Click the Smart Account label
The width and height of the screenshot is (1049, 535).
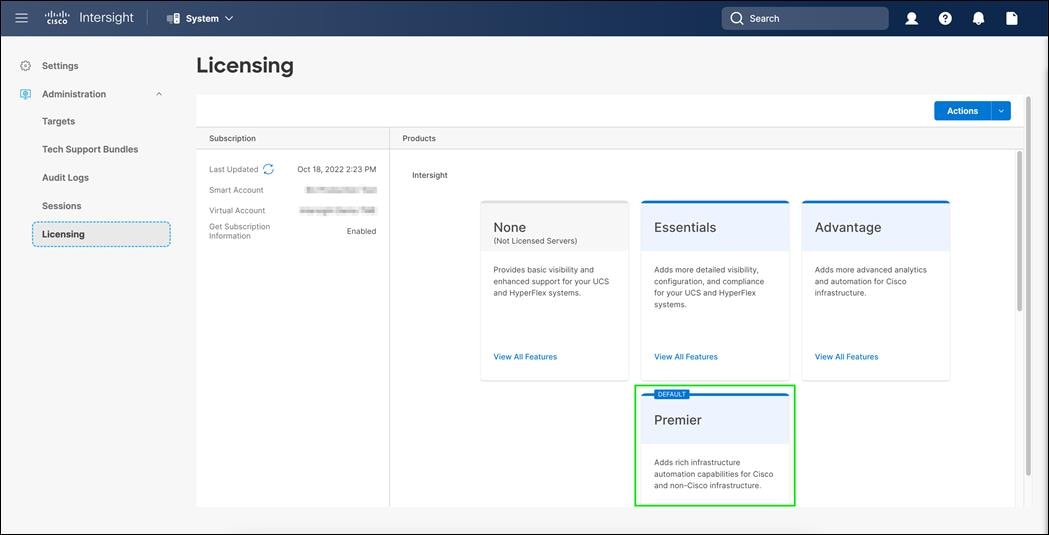pos(236,190)
